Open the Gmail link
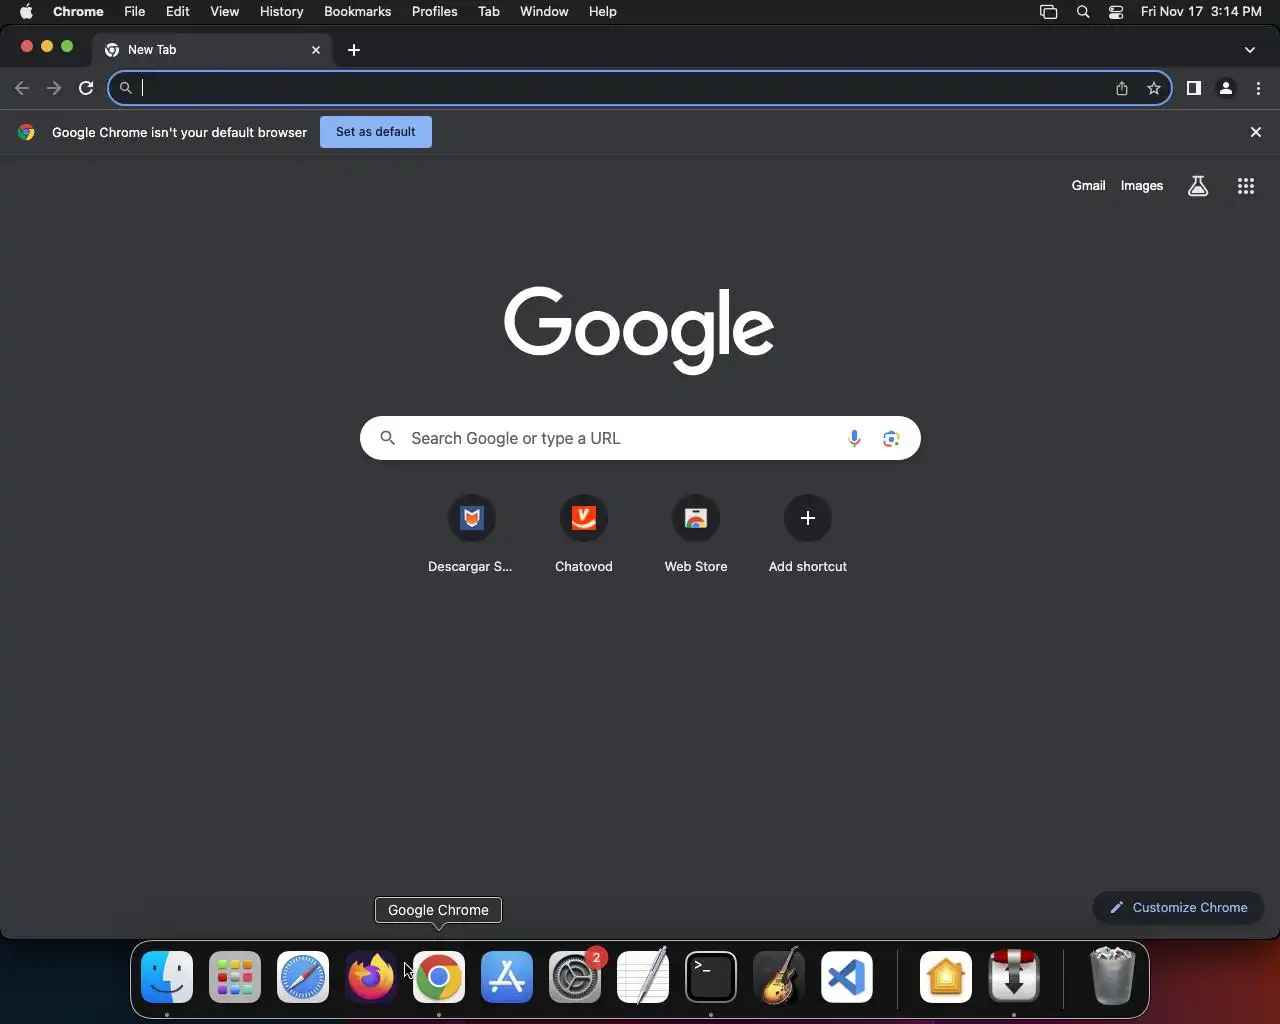This screenshot has width=1280, height=1024. 1088,186
